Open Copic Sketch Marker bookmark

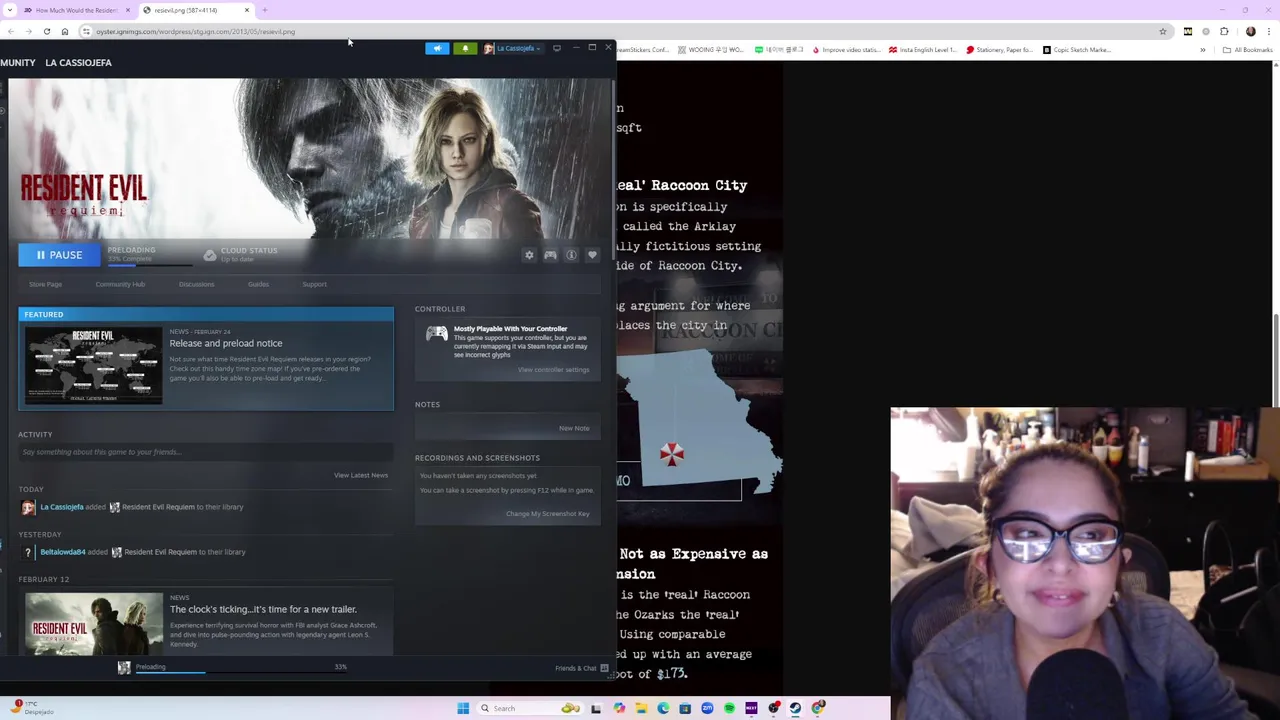(x=1077, y=50)
